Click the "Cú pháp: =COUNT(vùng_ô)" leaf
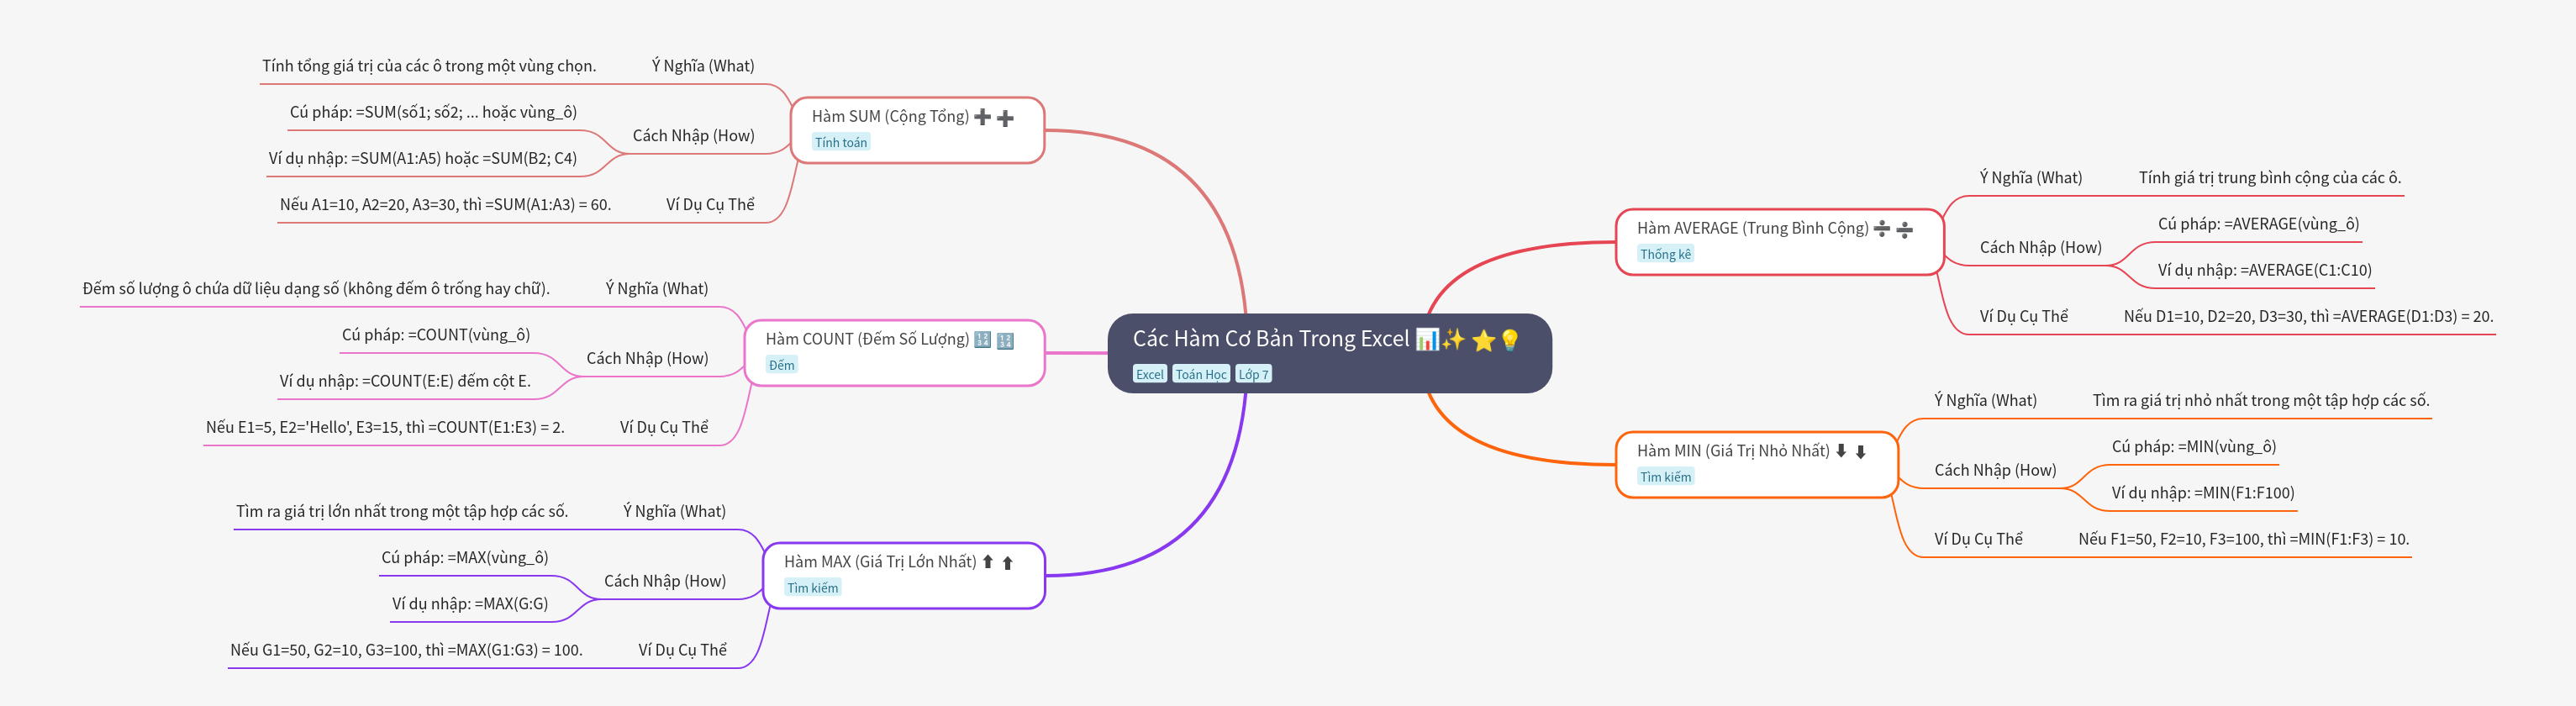Screen dimensions: 2576x706 point(435,335)
